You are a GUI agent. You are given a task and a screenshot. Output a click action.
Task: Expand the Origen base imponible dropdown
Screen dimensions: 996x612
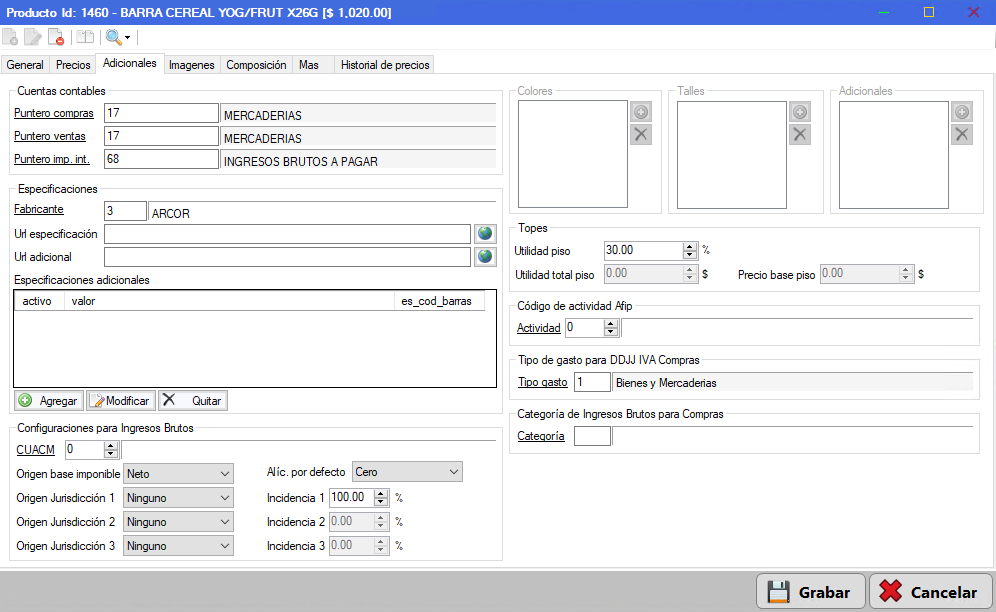pyautogui.click(x=225, y=474)
